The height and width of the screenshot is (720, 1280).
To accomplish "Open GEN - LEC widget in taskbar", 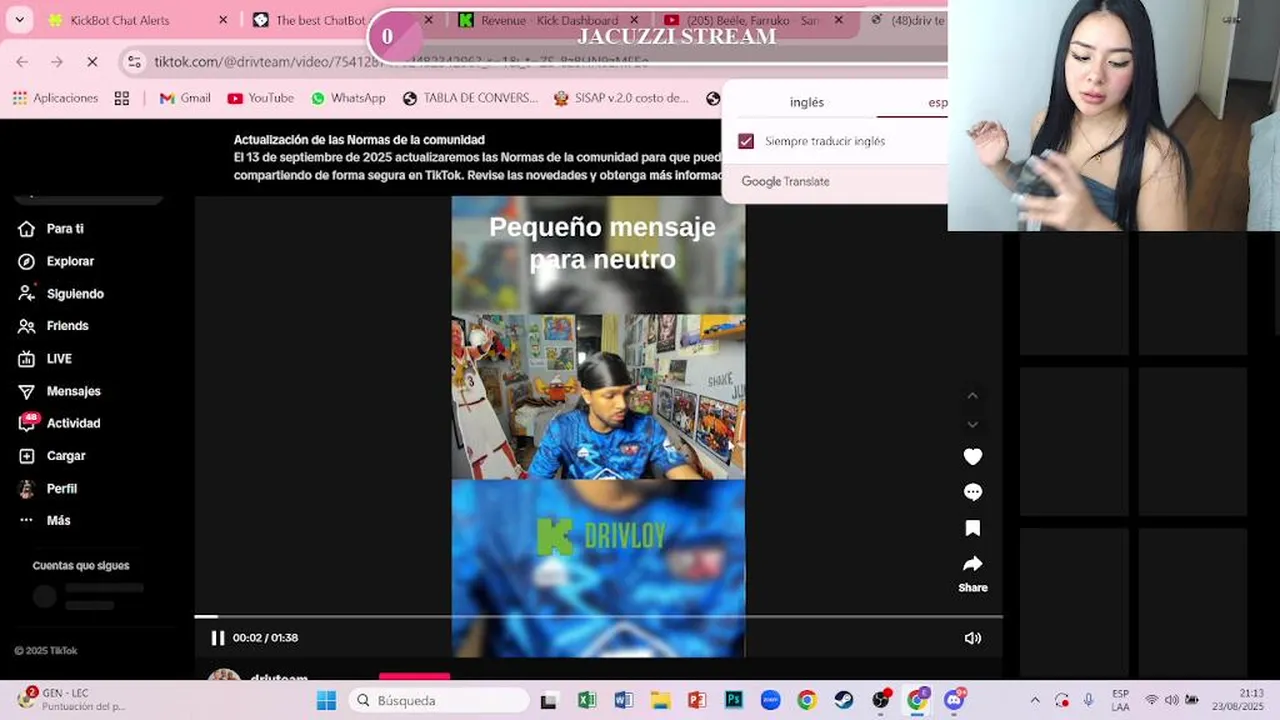I will (x=70, y=700).
